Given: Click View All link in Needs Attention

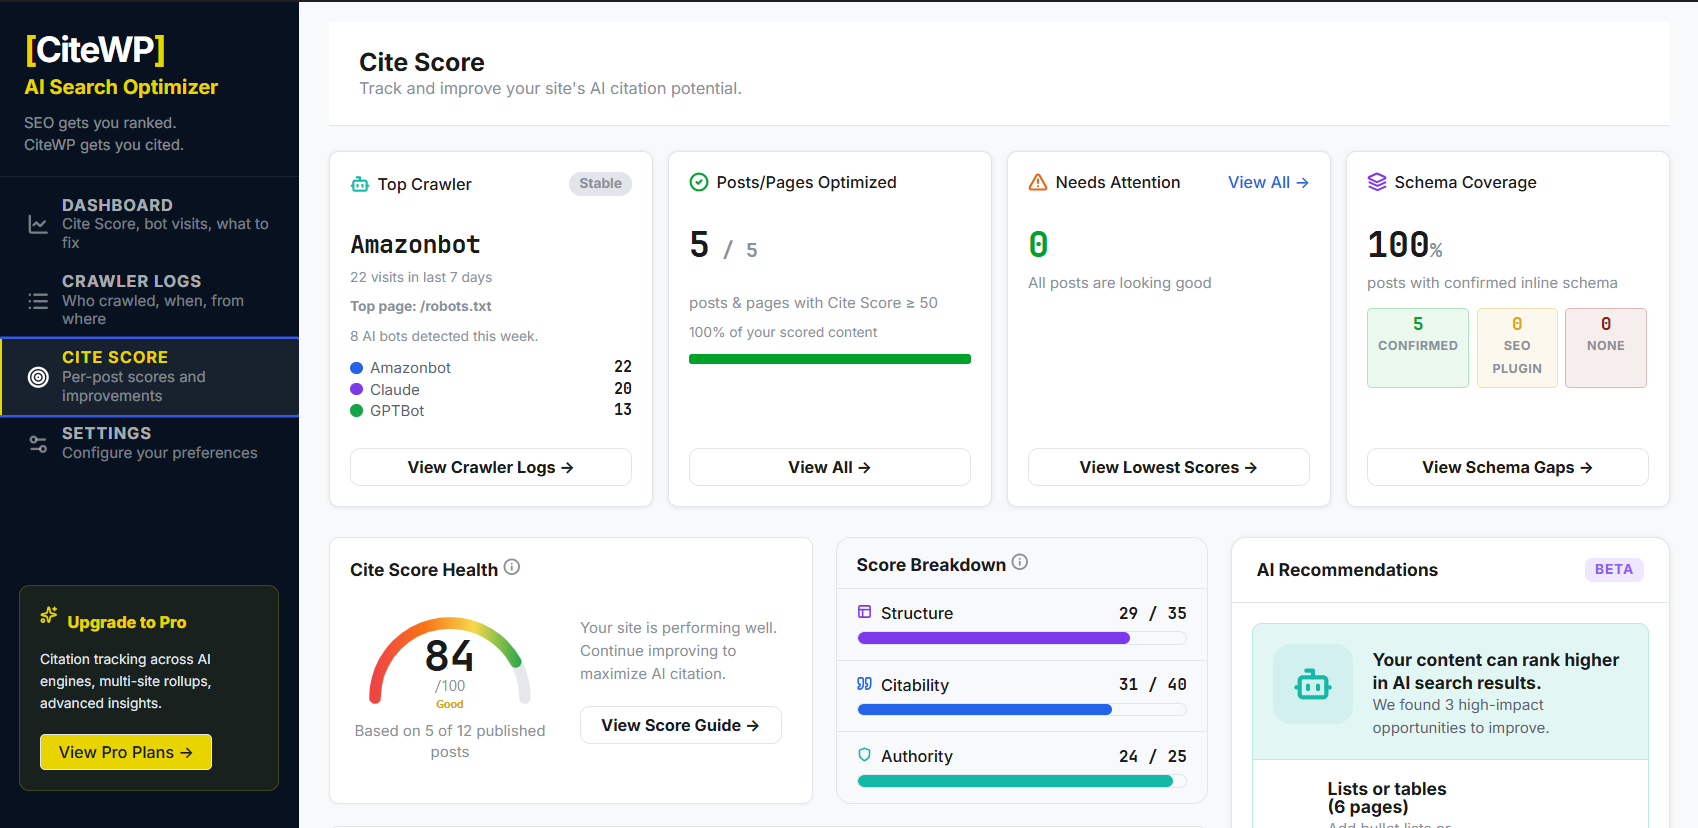Looking at the screenshot, I should pos(1268,182).
